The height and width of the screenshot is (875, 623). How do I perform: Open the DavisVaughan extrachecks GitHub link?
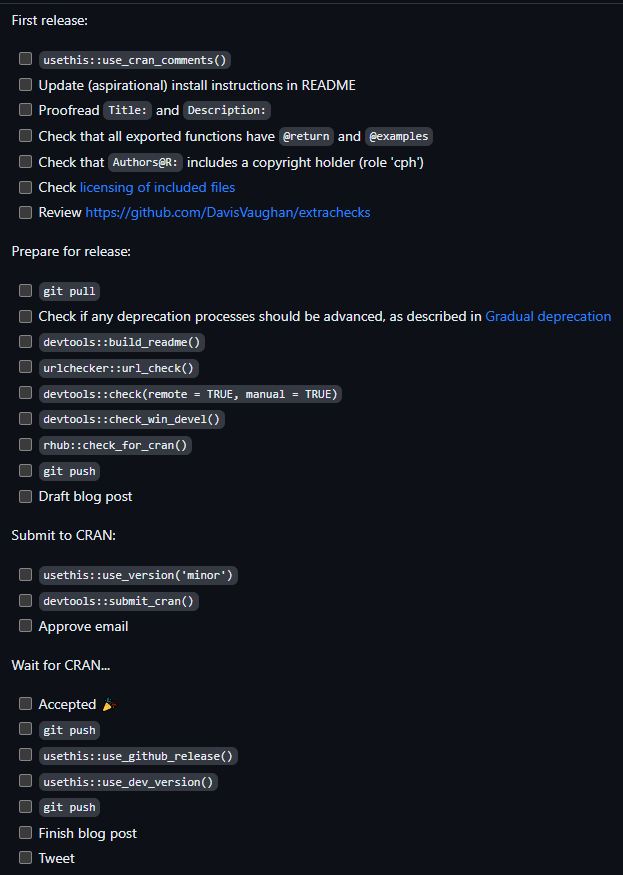pyautogui.click(x=228, y=212)
